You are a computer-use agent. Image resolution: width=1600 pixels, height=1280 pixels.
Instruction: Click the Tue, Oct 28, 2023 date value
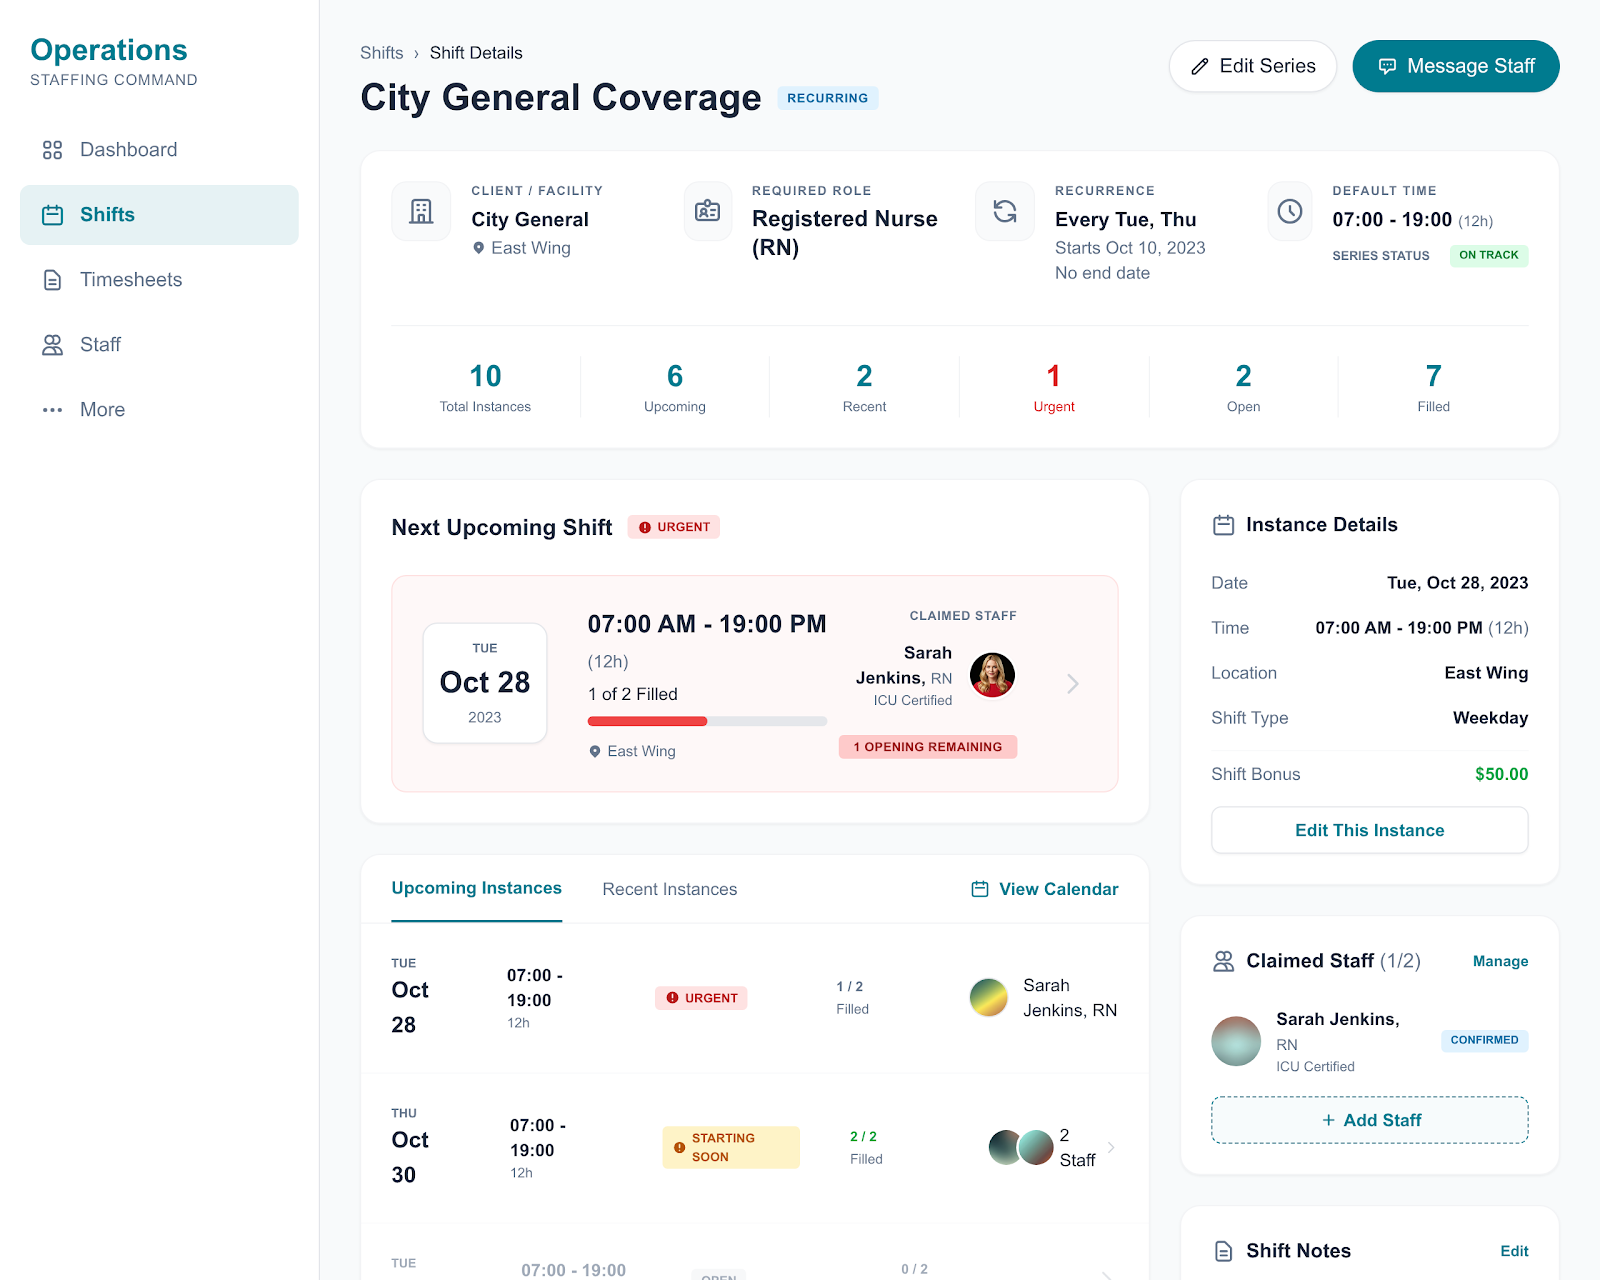coord(1458,583)
